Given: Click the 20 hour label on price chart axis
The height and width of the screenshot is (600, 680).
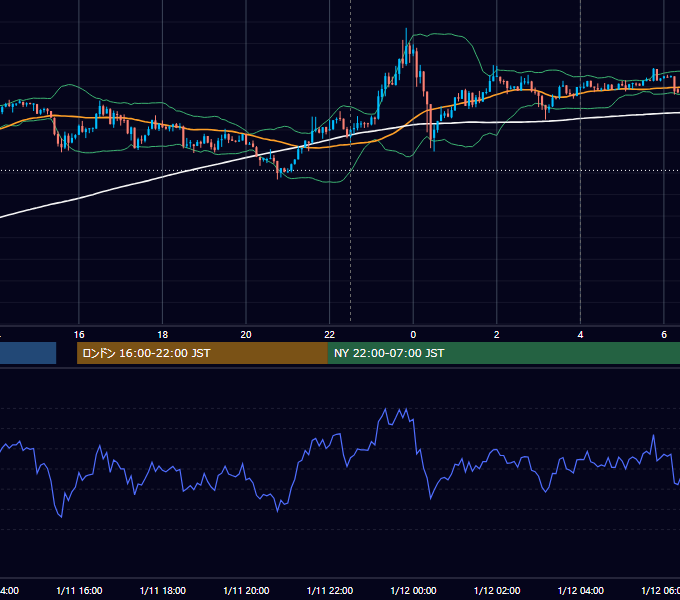Looking at the screenshot, I should [x=246, y=335].
